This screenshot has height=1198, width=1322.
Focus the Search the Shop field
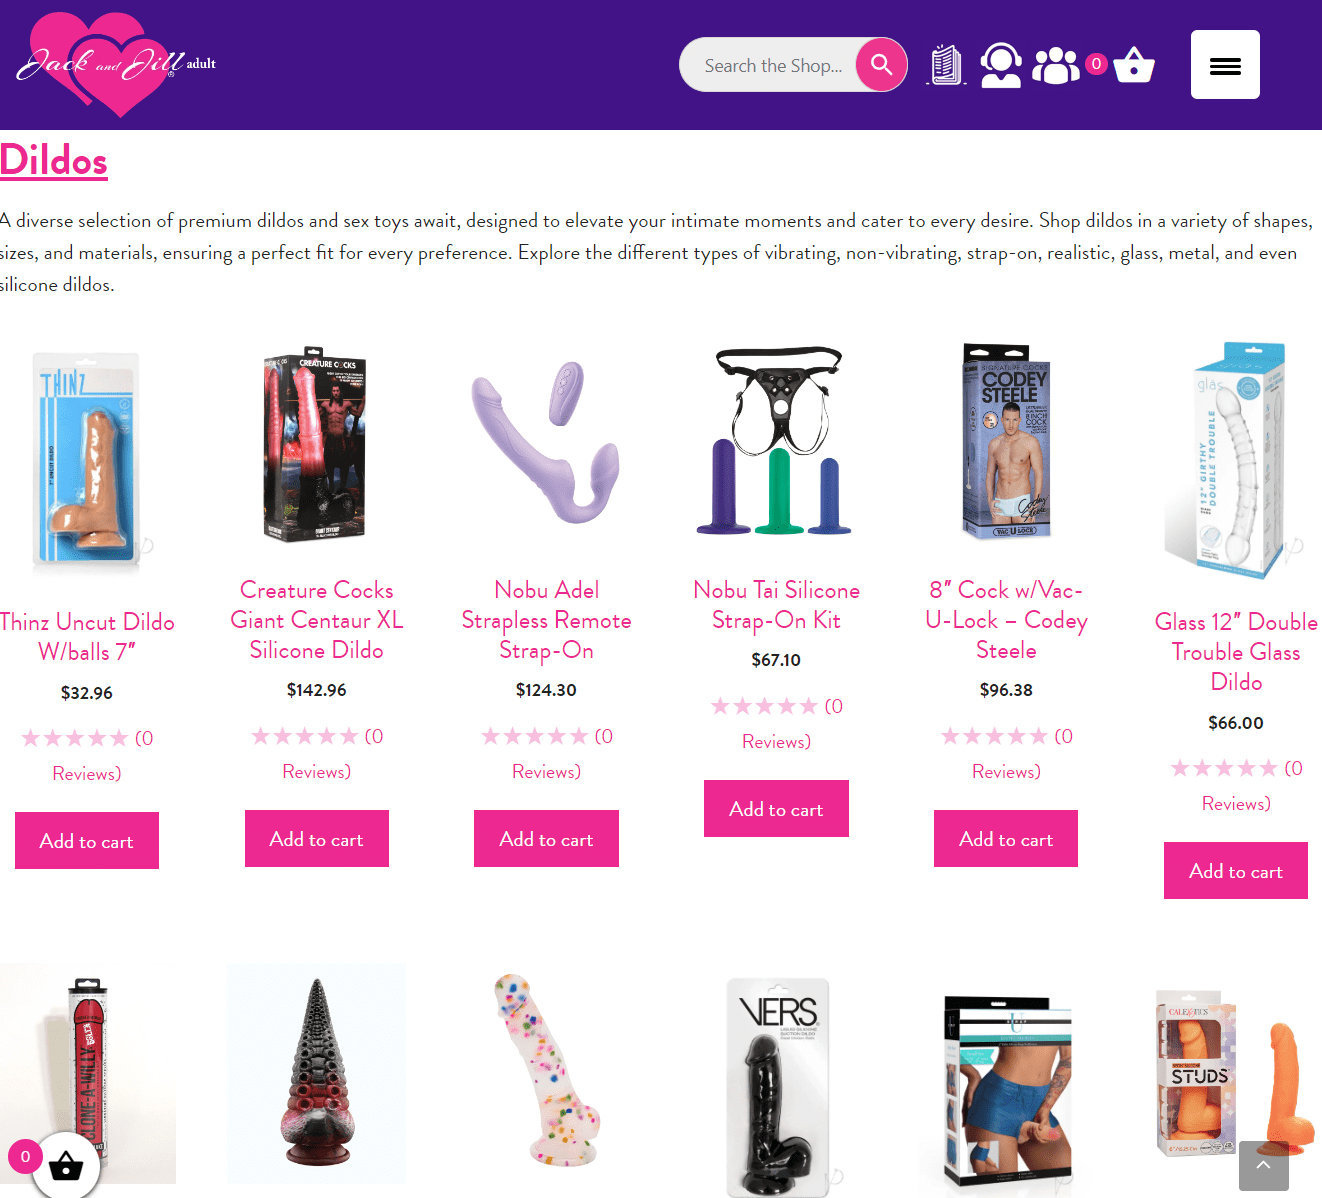(772, 65)
